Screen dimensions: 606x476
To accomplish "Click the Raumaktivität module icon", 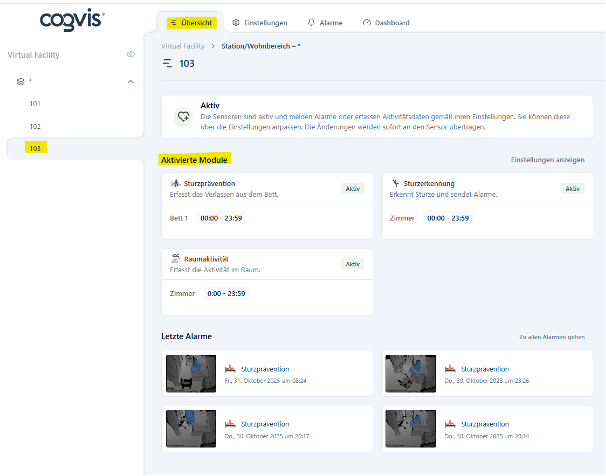I will click(x=176, y=259).
